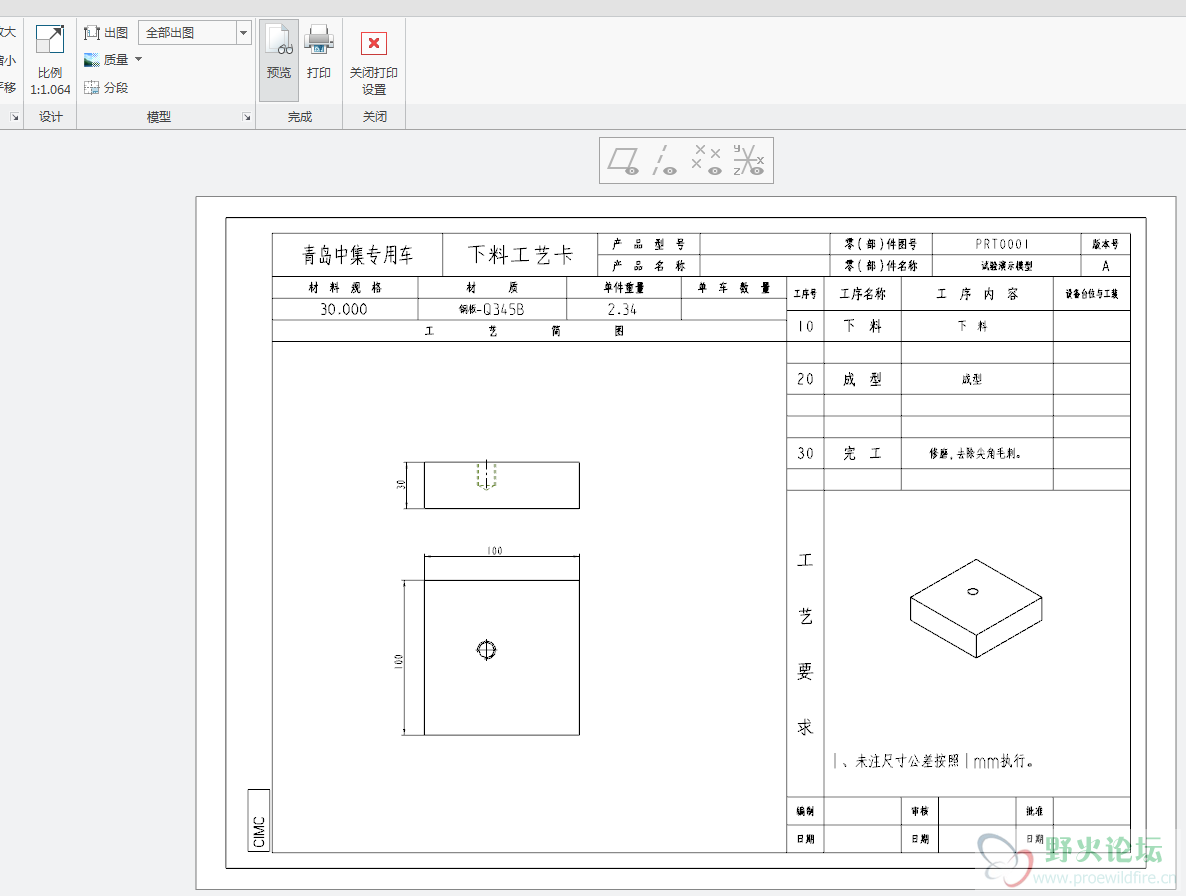Screen dimensions: 1186x896
Task: Click the 工艺简图 header row
Action: (529, 331)
